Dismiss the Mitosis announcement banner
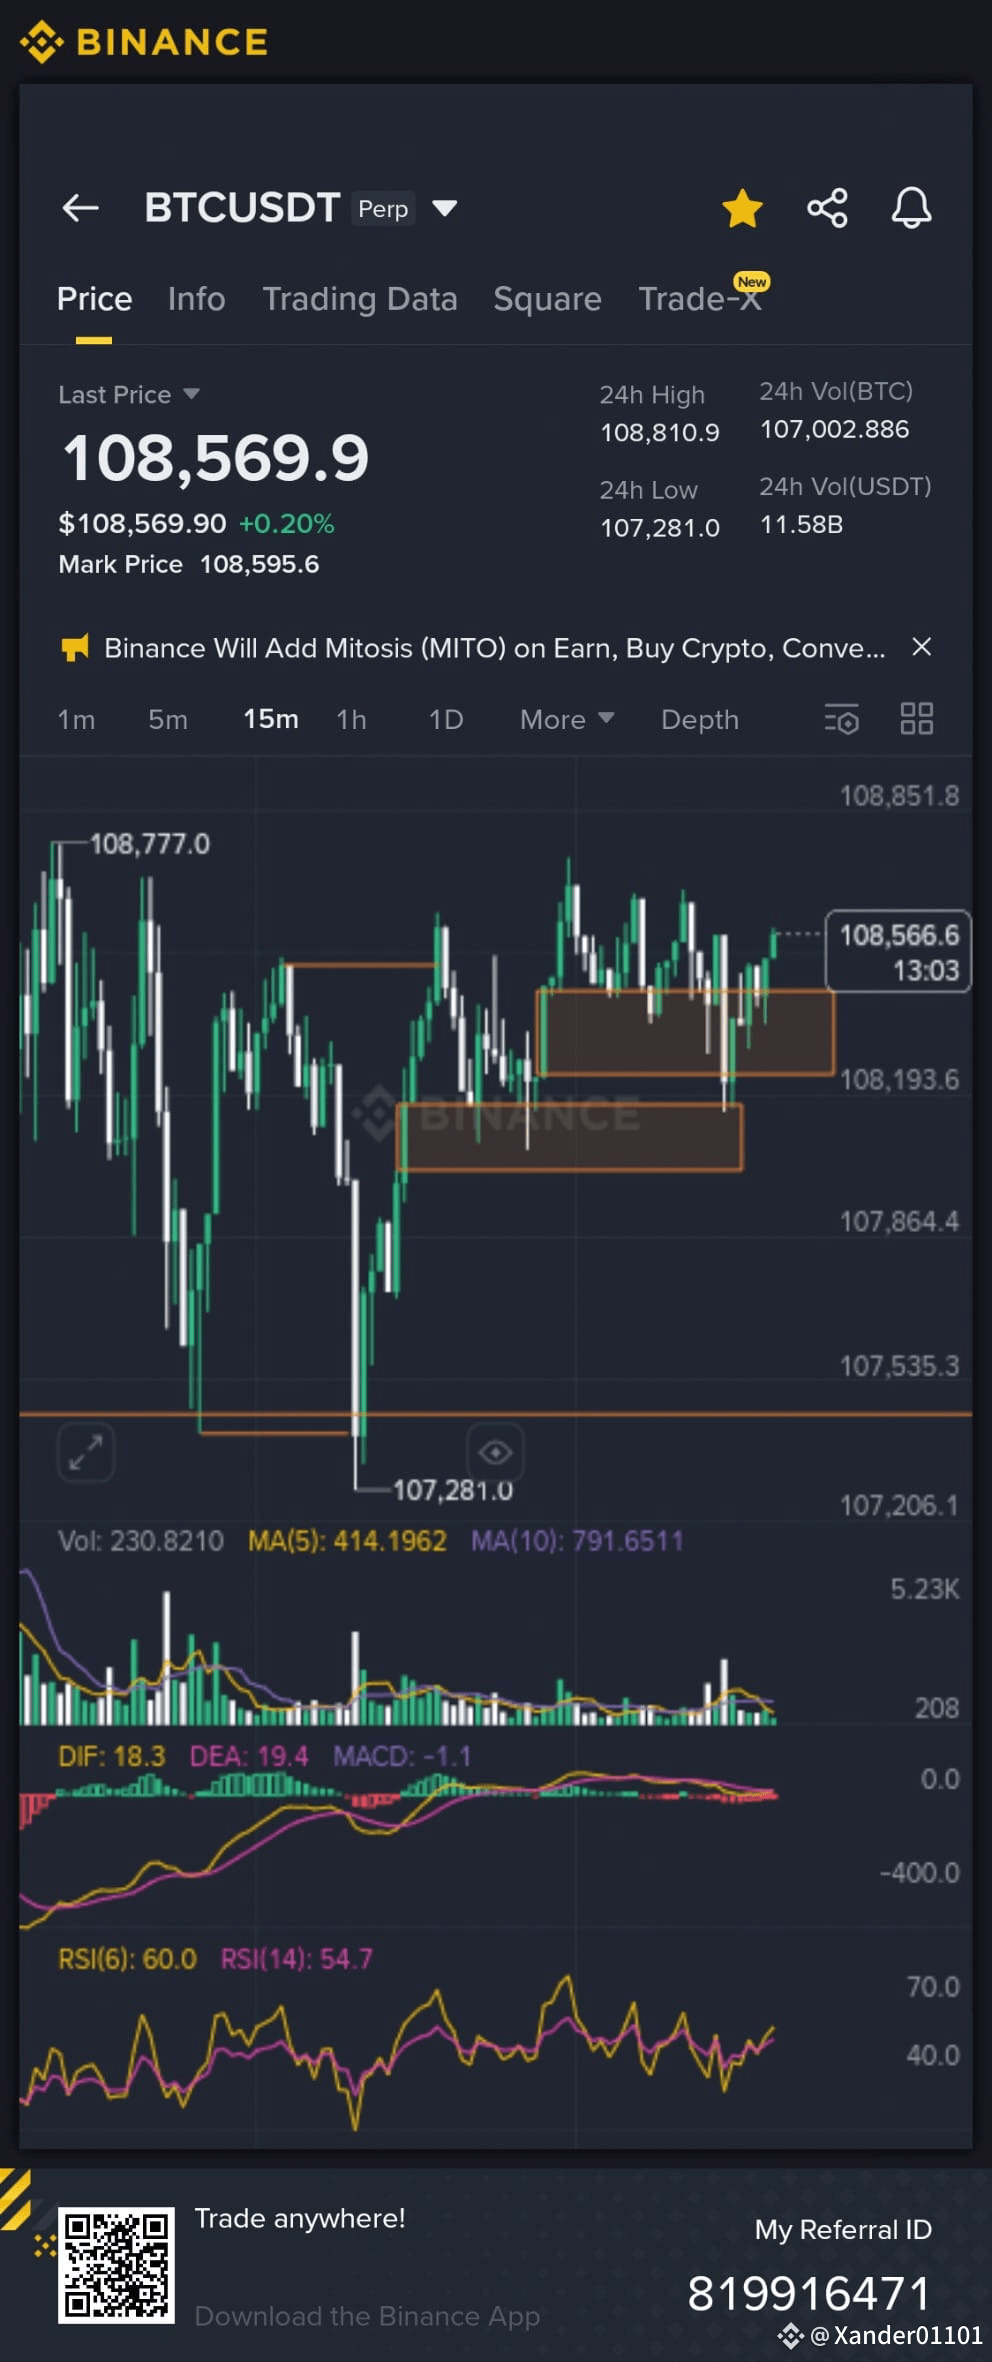The height and width of the screenshot is (2362, 992). tap(922, 647)
